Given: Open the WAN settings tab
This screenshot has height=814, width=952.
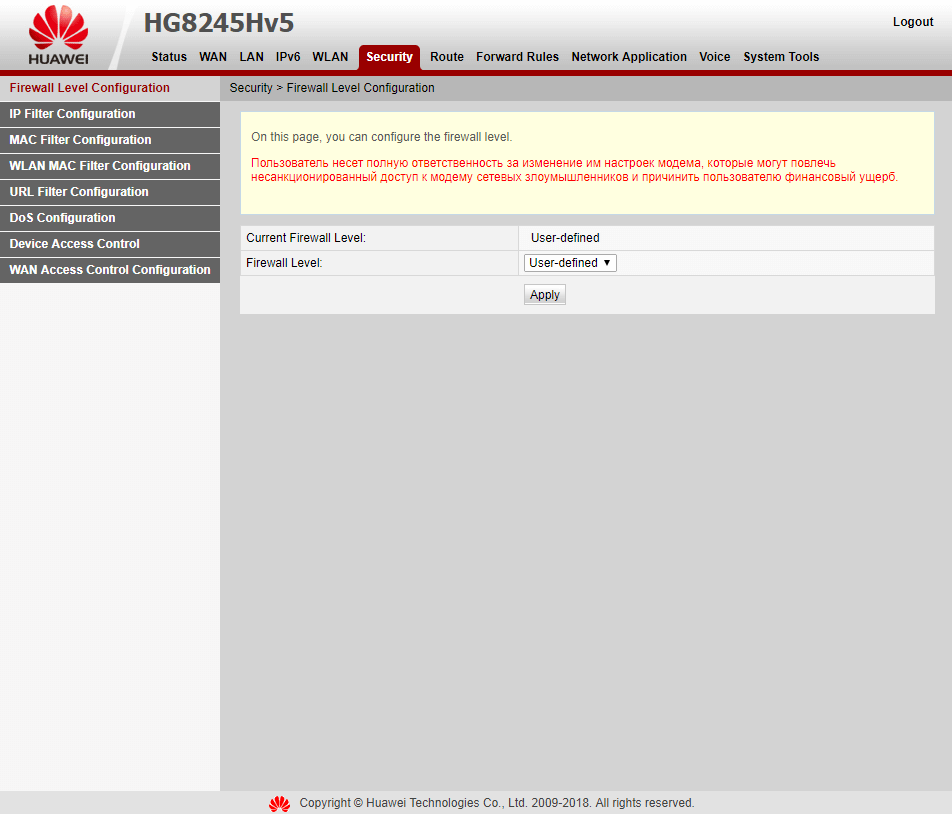Looking at the screenshot, I should [x=212, y=57].
